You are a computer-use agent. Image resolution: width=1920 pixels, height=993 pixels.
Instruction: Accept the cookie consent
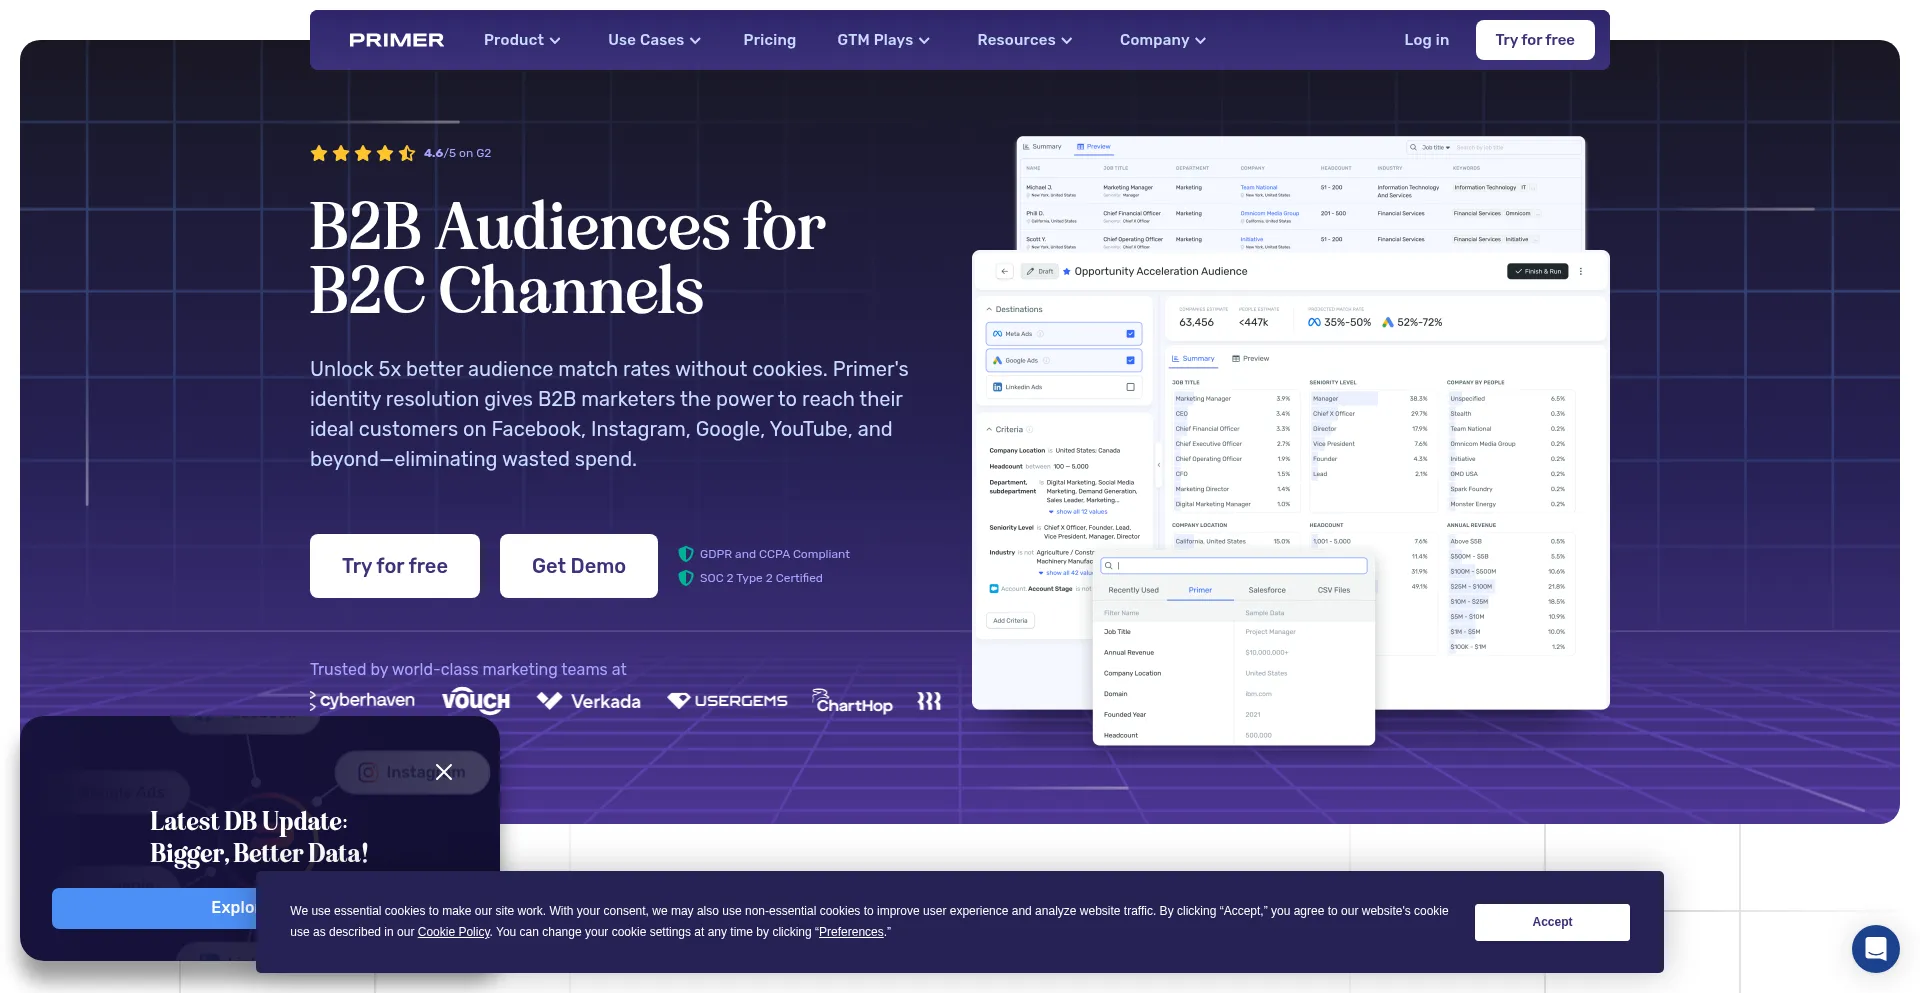[x=1551, y=922]
